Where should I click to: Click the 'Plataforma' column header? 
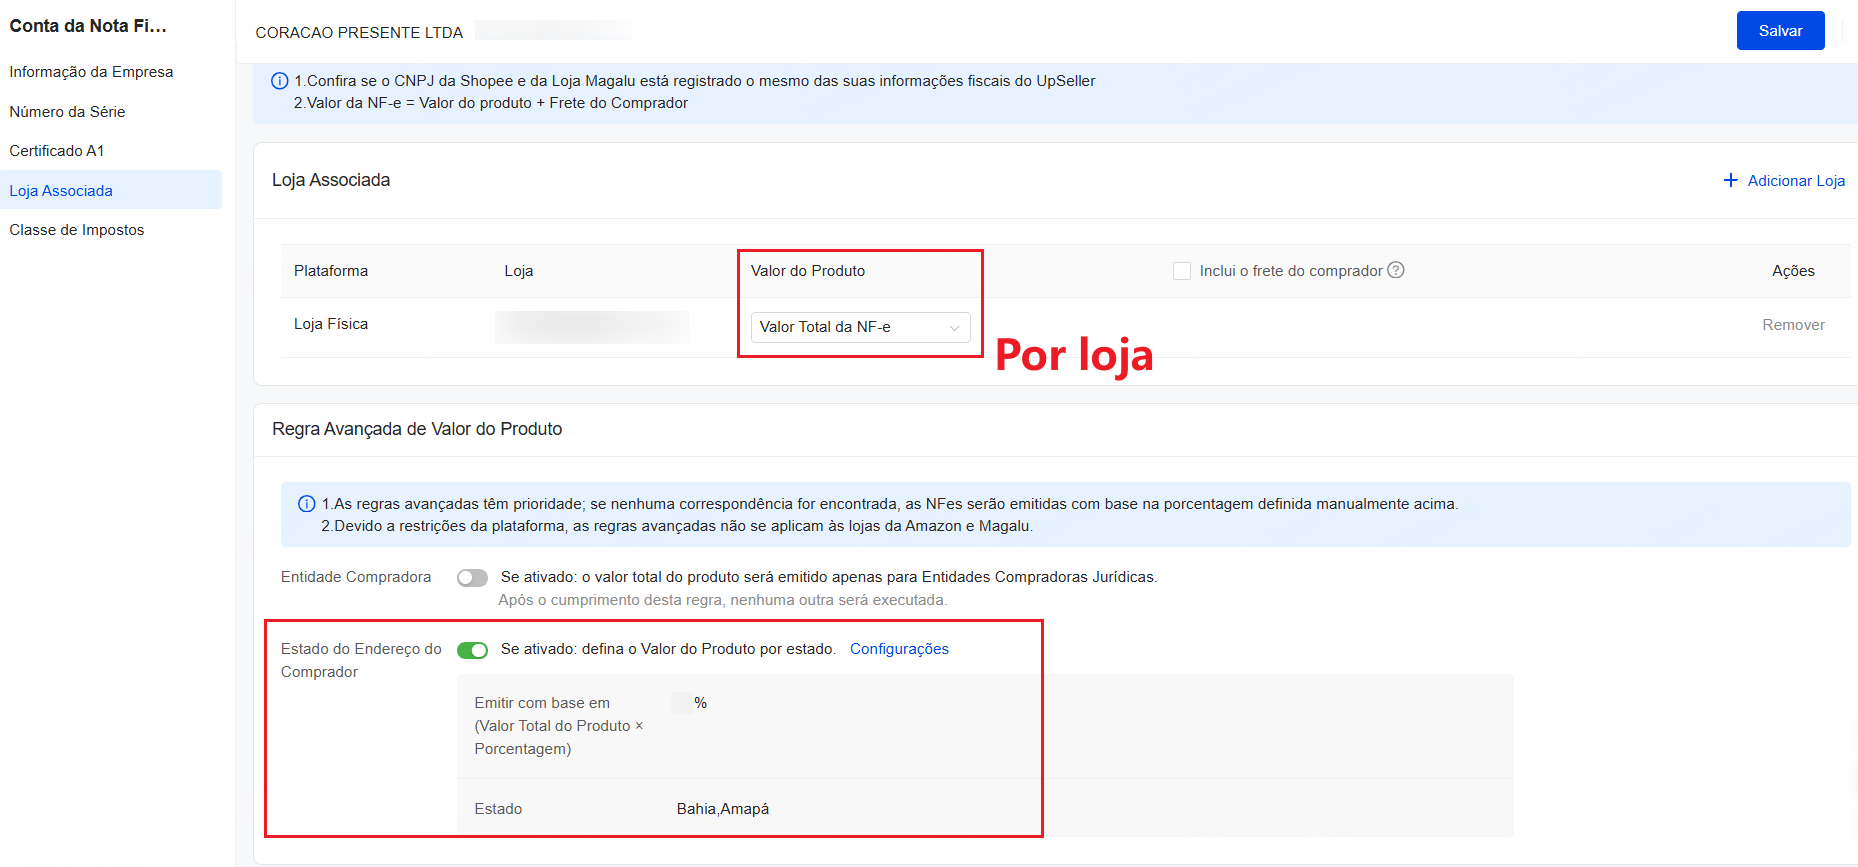pos(331,271)
